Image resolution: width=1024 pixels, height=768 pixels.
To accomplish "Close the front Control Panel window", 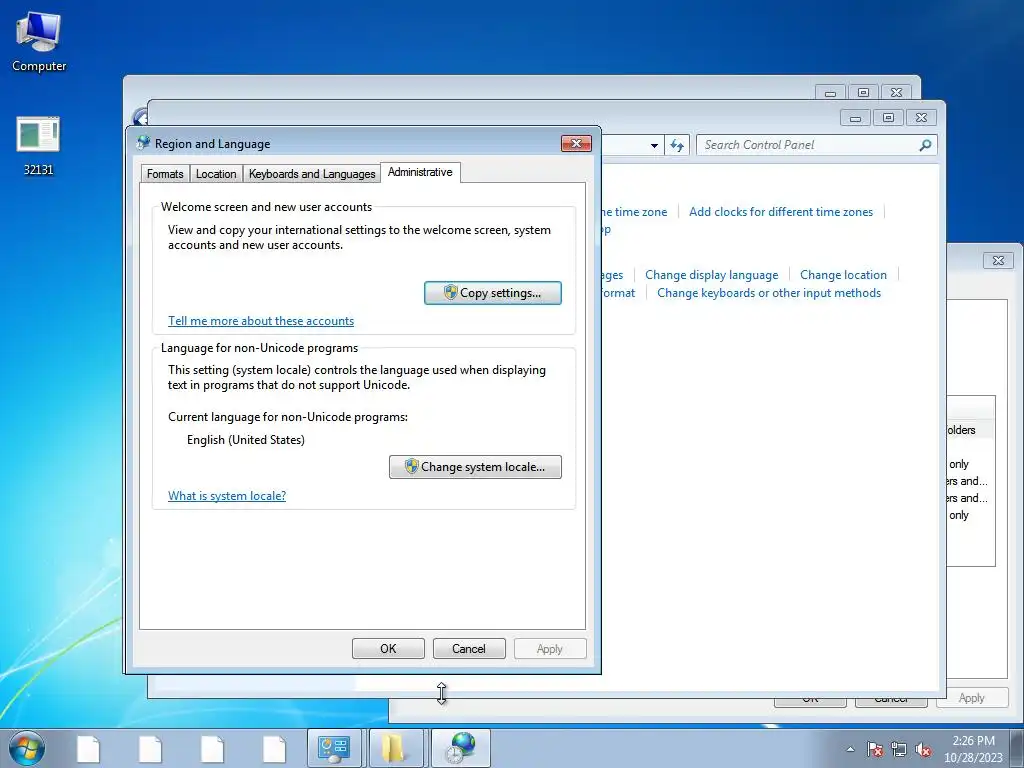I will point(921,118).
